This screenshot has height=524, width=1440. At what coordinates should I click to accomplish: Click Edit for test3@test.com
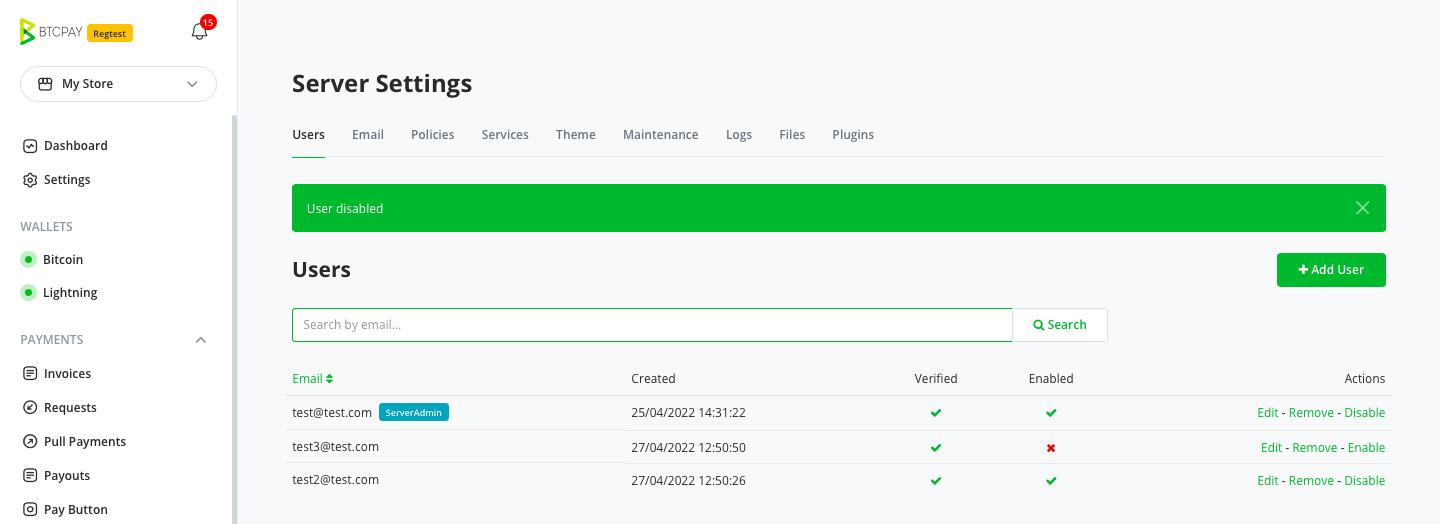1271,448
